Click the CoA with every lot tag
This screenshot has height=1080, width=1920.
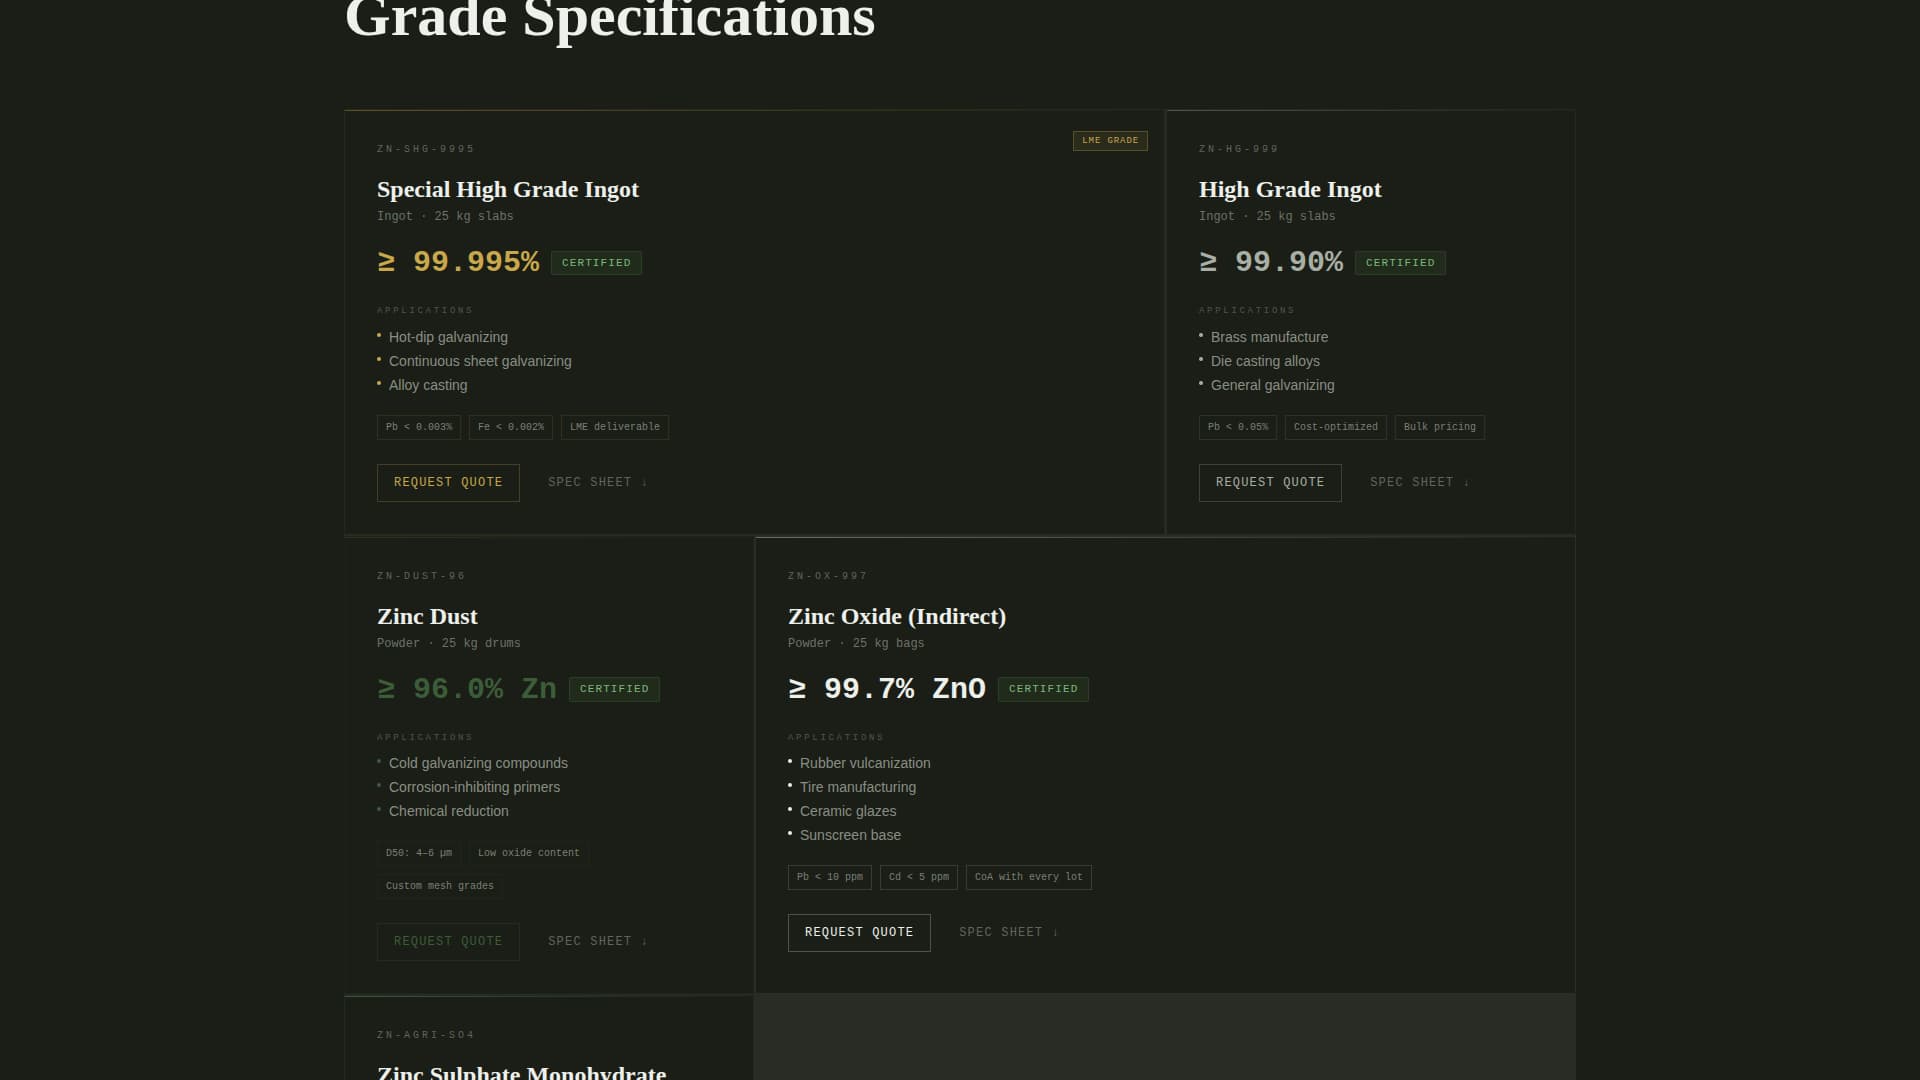click(x=1028, y=877)
